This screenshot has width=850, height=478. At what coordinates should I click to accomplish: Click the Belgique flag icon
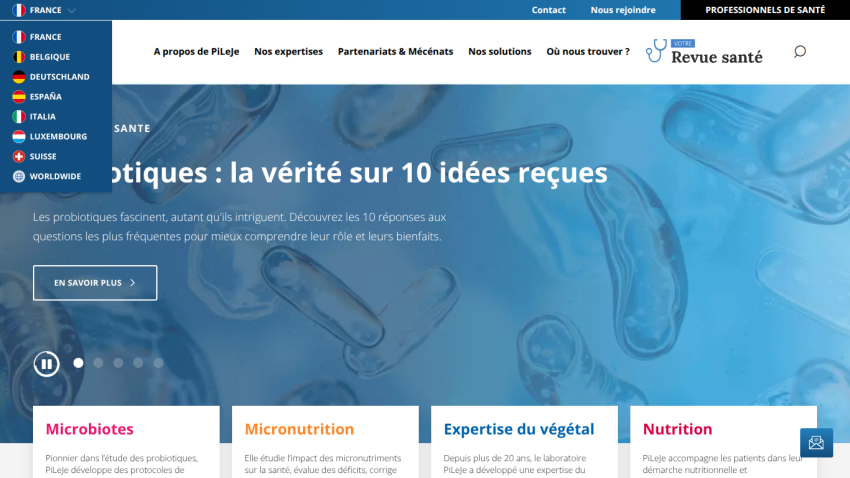pos(19,57)
